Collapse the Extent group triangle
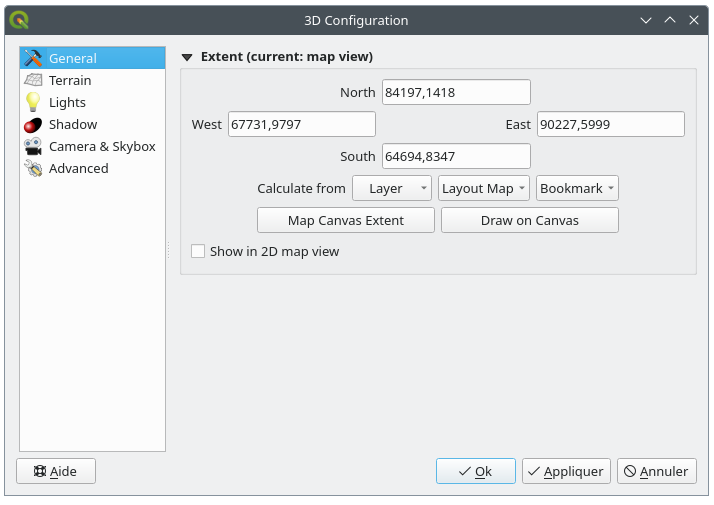 [x=187, y=57]
